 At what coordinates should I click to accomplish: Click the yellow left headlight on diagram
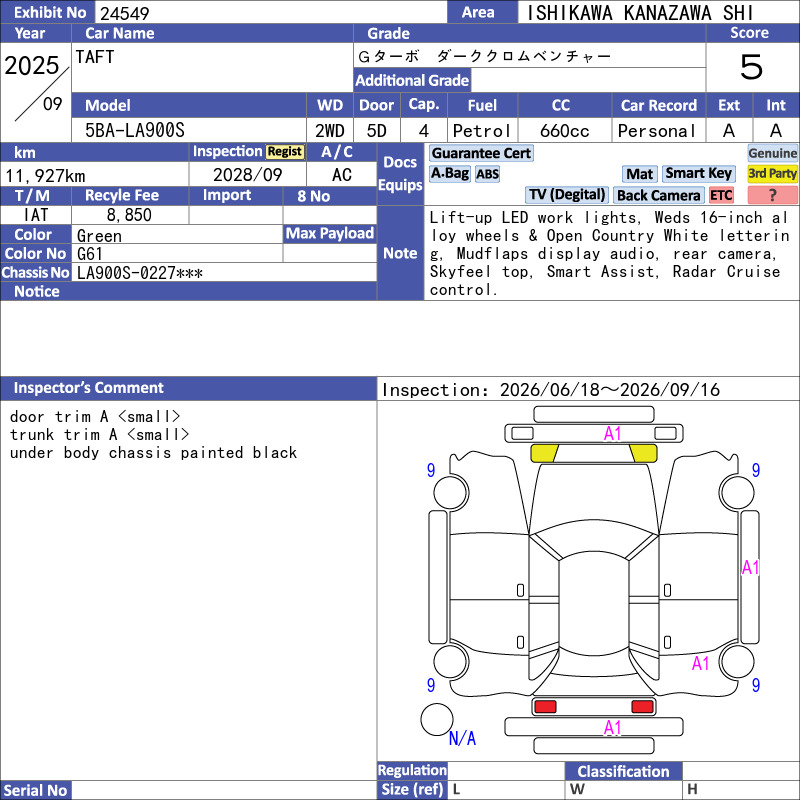tap(544, 453)
